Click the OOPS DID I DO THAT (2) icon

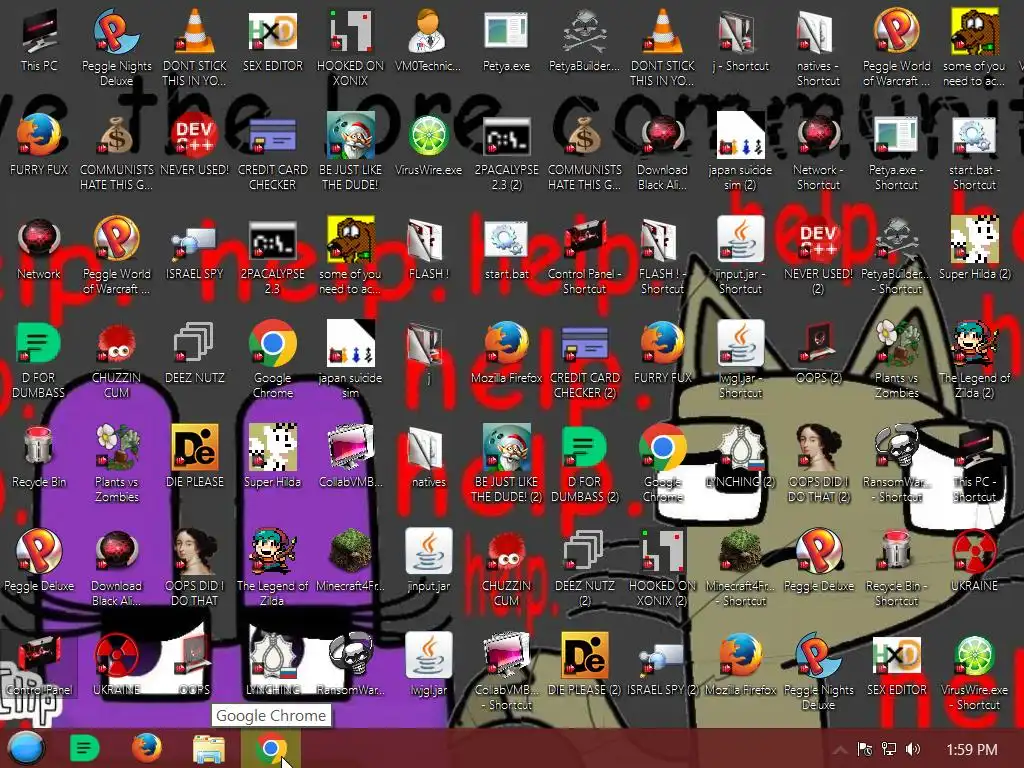point(818,464)
